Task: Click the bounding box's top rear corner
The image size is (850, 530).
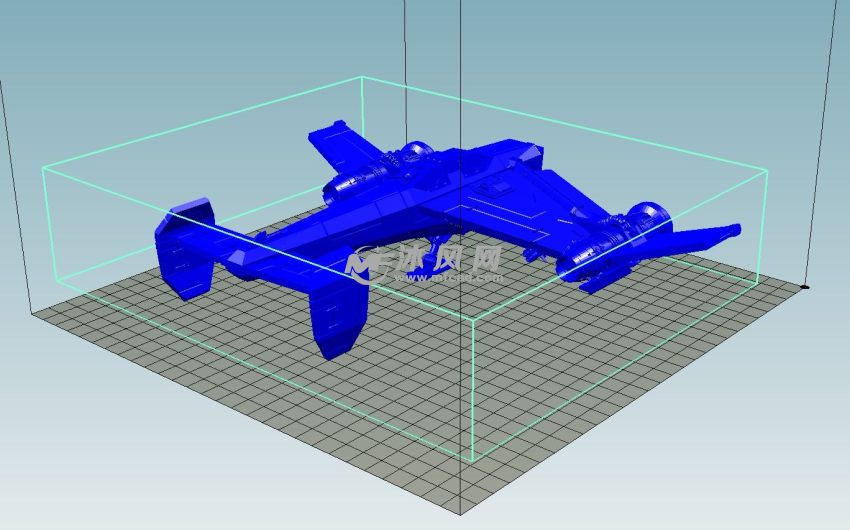Action: coord(360,78)
